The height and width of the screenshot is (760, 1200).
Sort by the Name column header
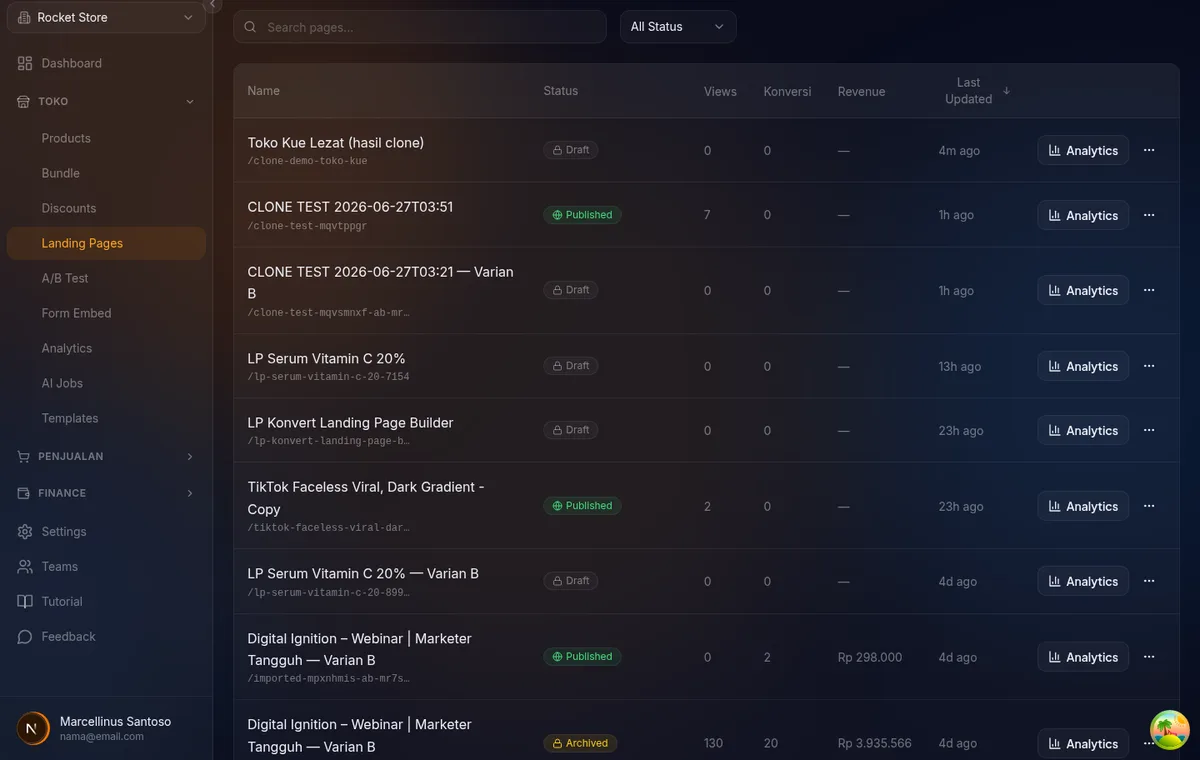click(263, 91)
